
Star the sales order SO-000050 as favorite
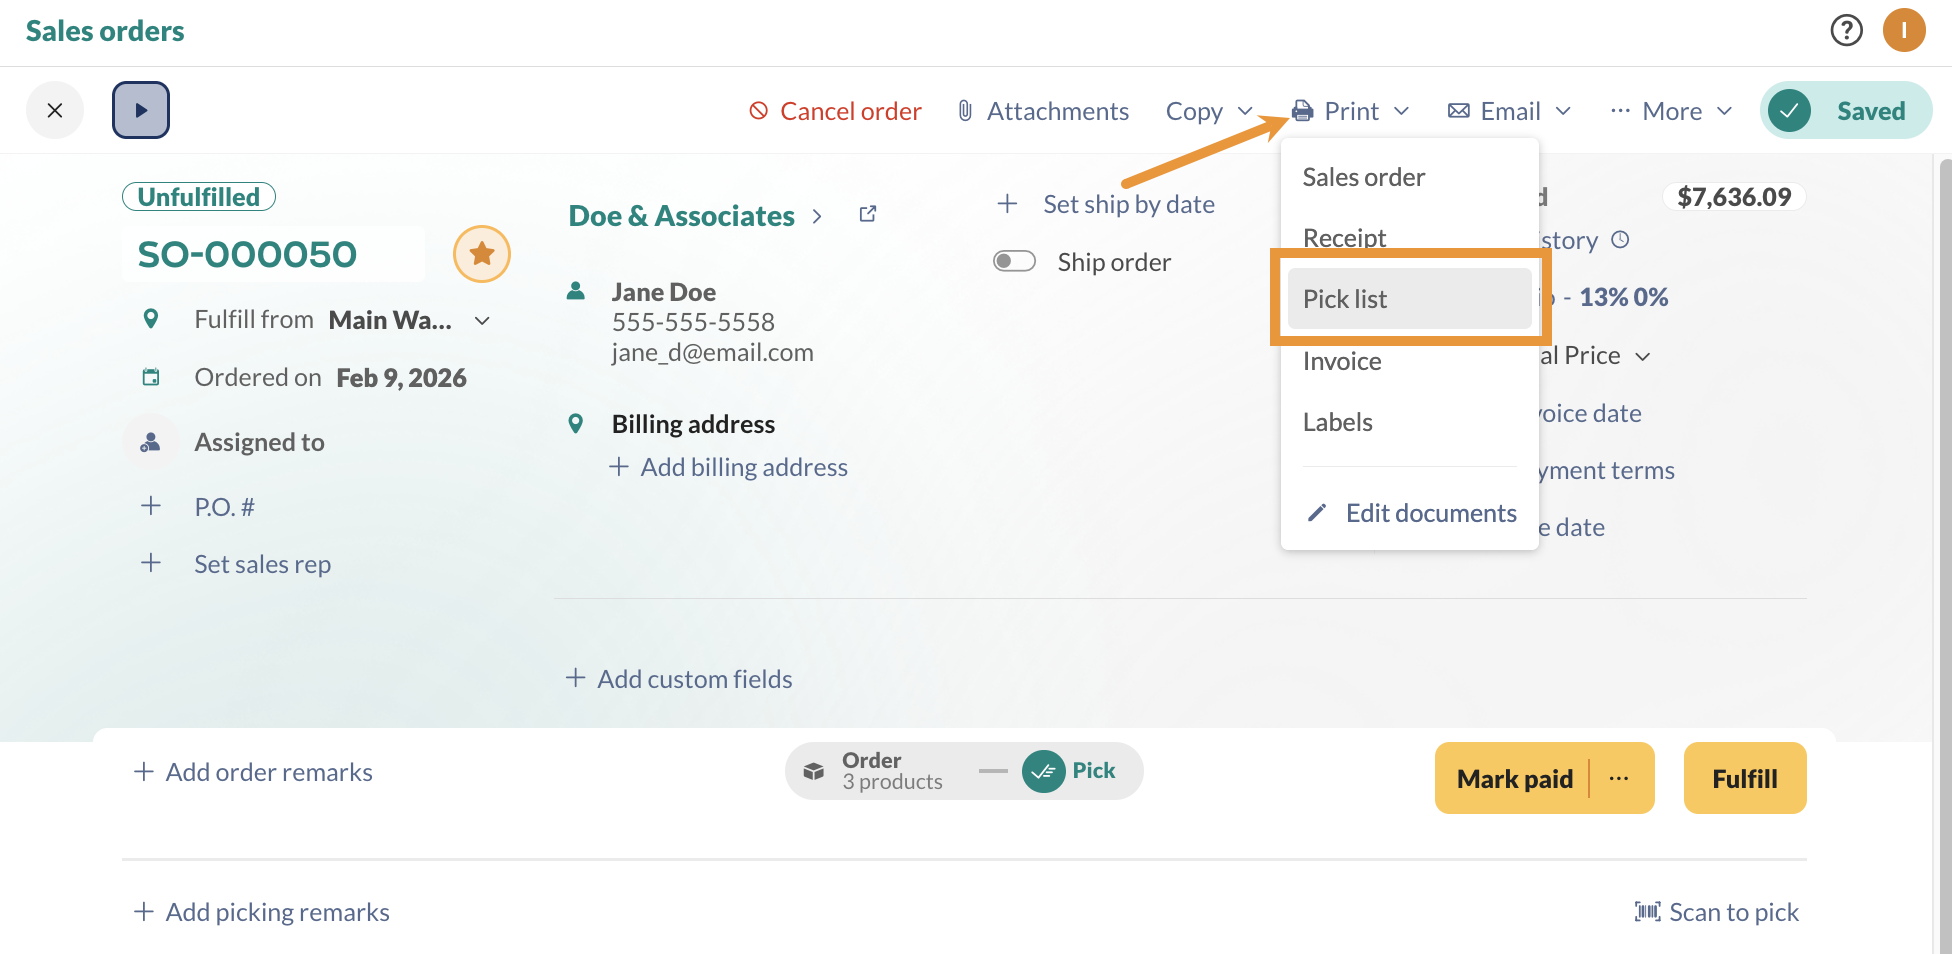pyautogui.click(x=482, y=254)
